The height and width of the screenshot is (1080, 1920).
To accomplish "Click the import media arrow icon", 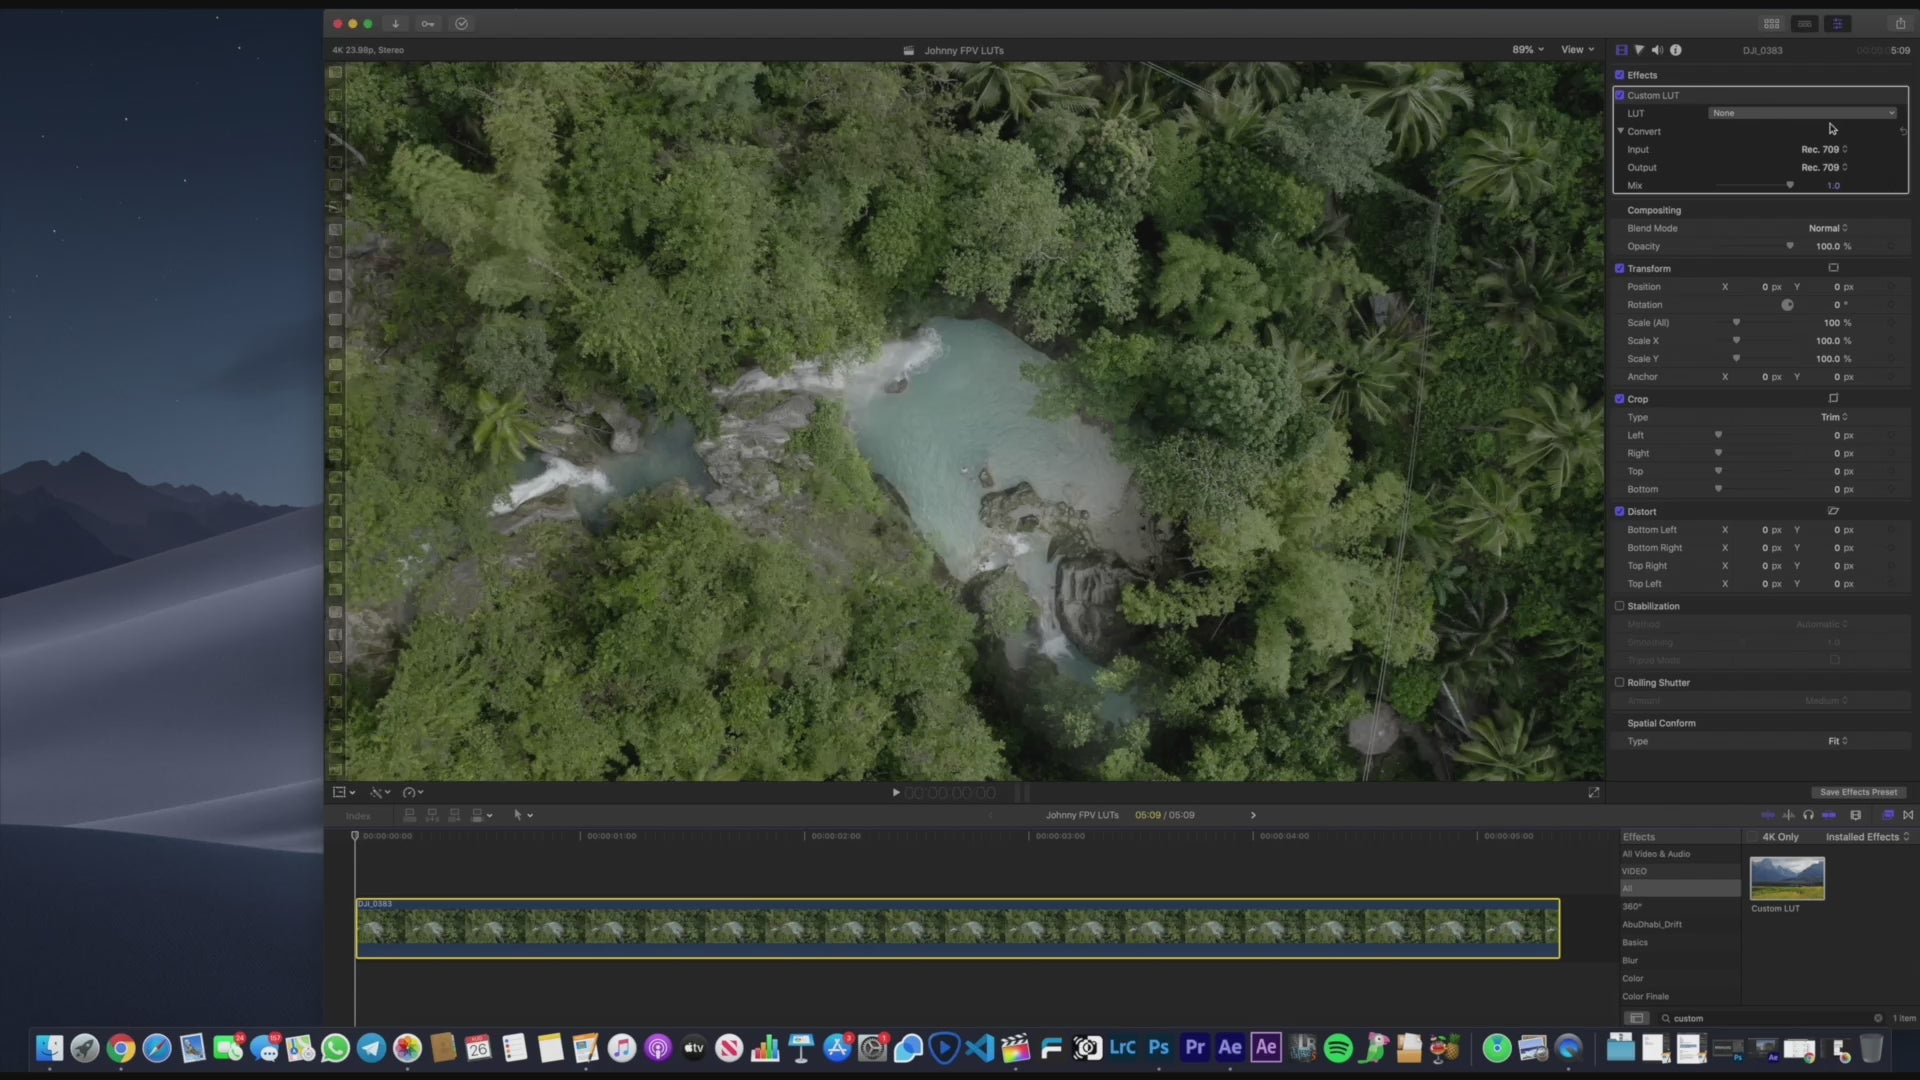I will point(395,24).
